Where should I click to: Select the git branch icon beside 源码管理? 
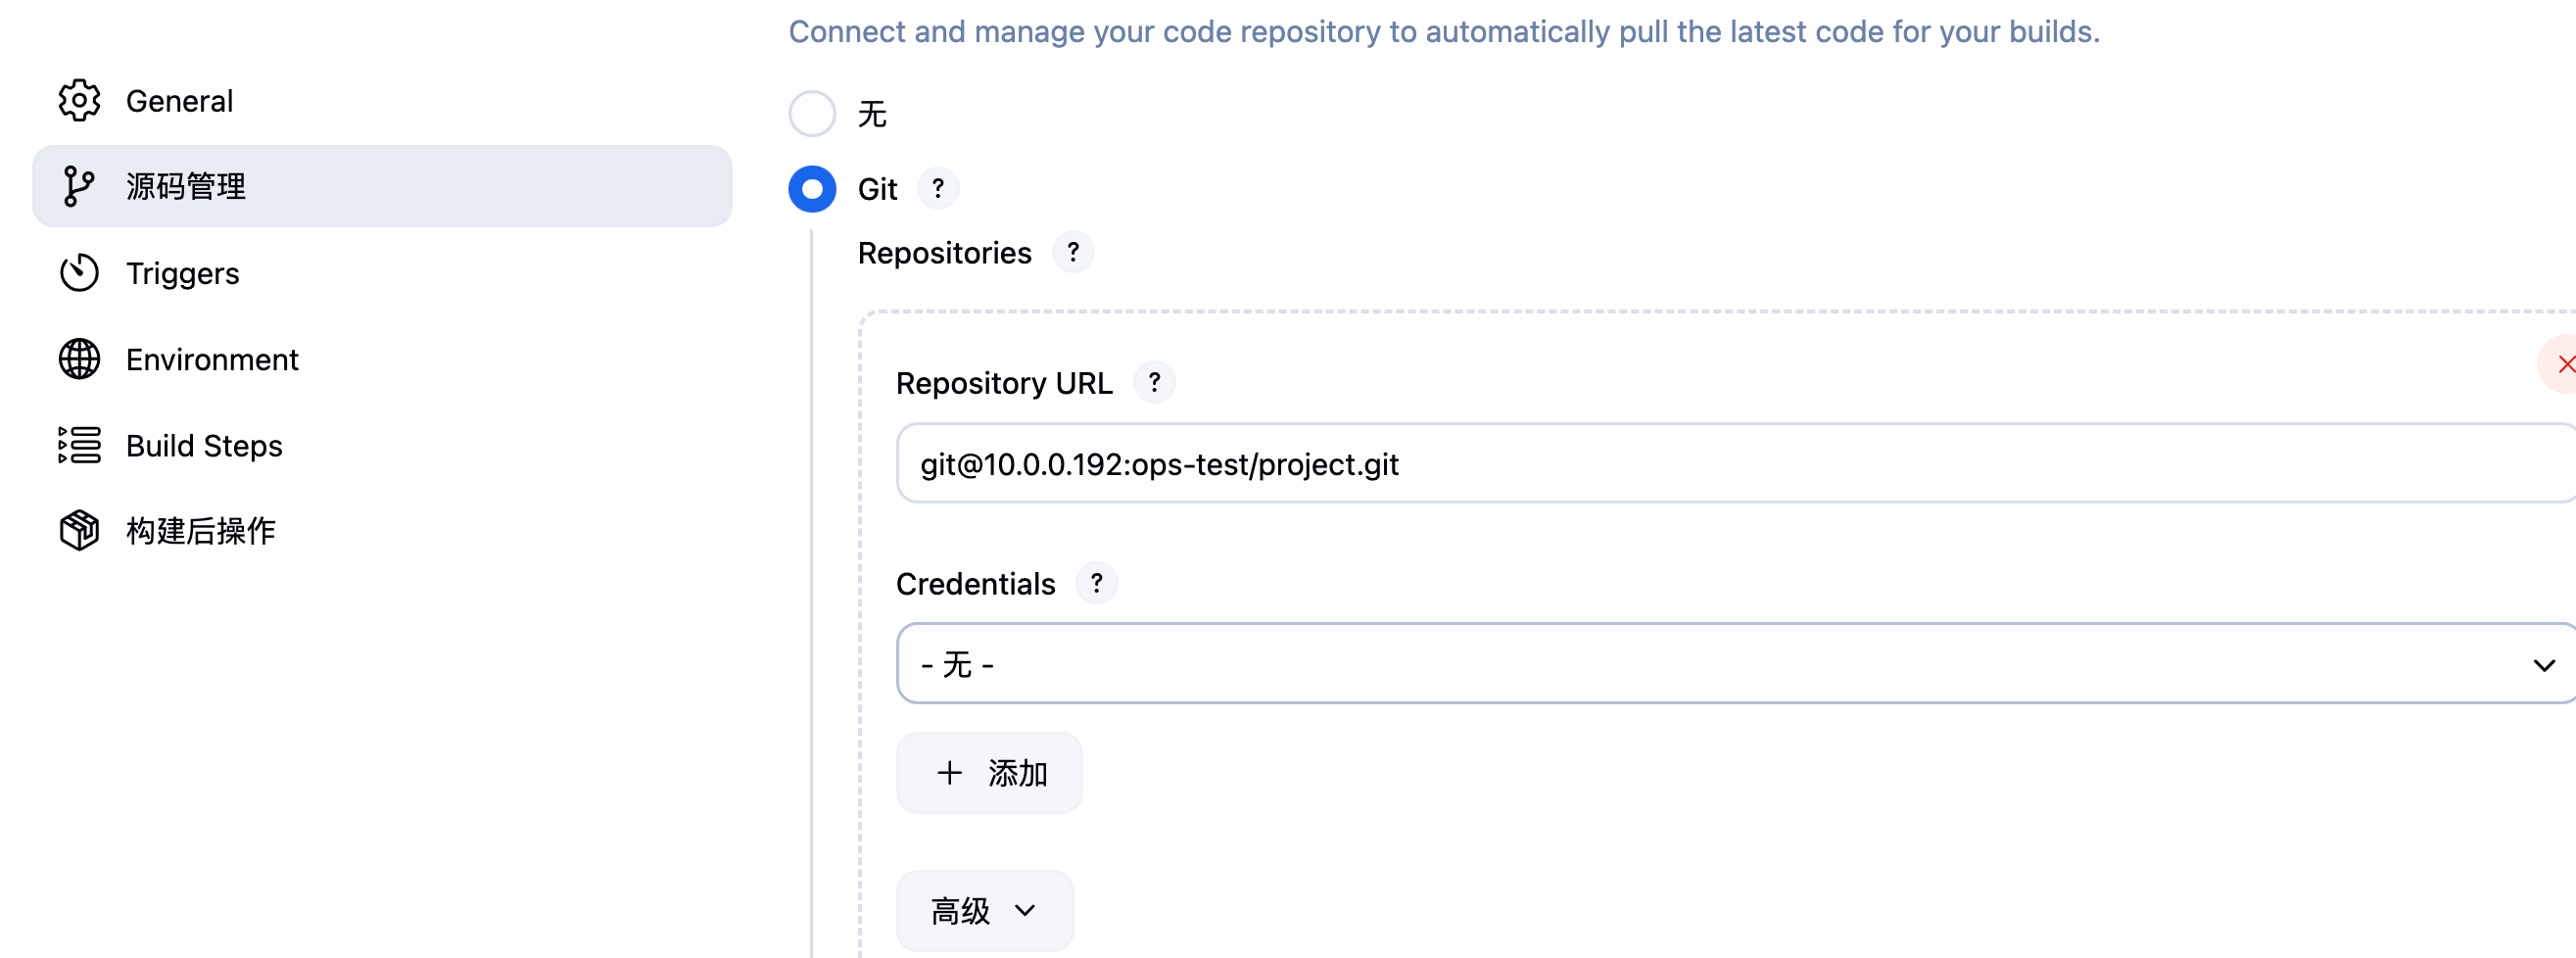(79, 186)
